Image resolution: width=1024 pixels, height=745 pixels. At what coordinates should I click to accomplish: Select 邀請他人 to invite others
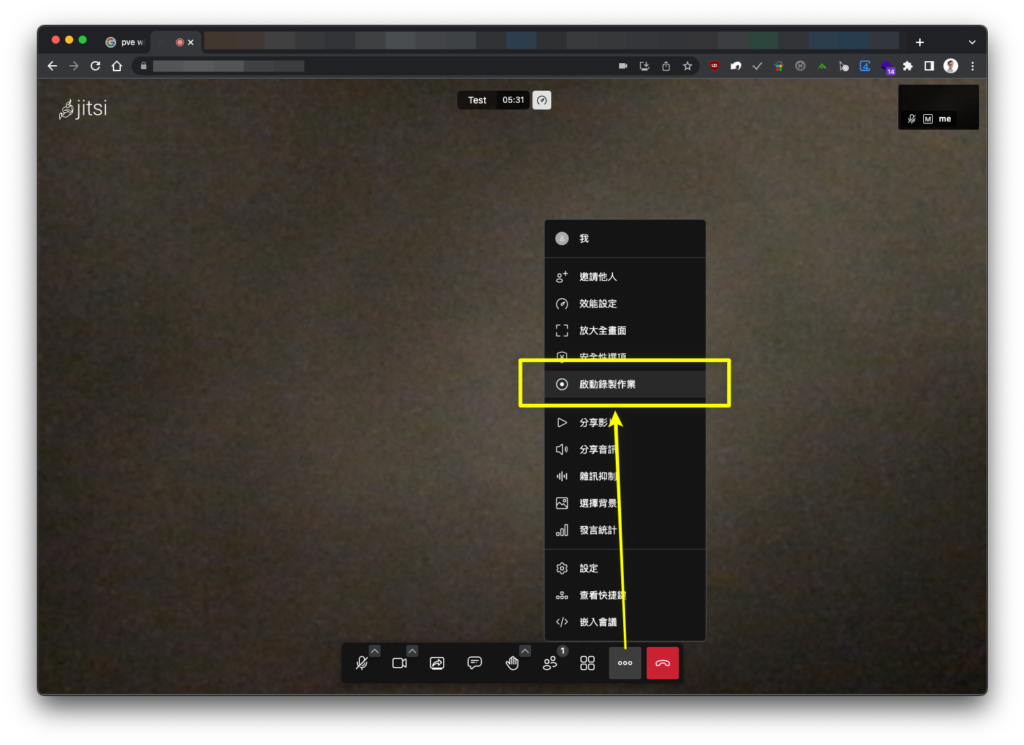(625, 277)
